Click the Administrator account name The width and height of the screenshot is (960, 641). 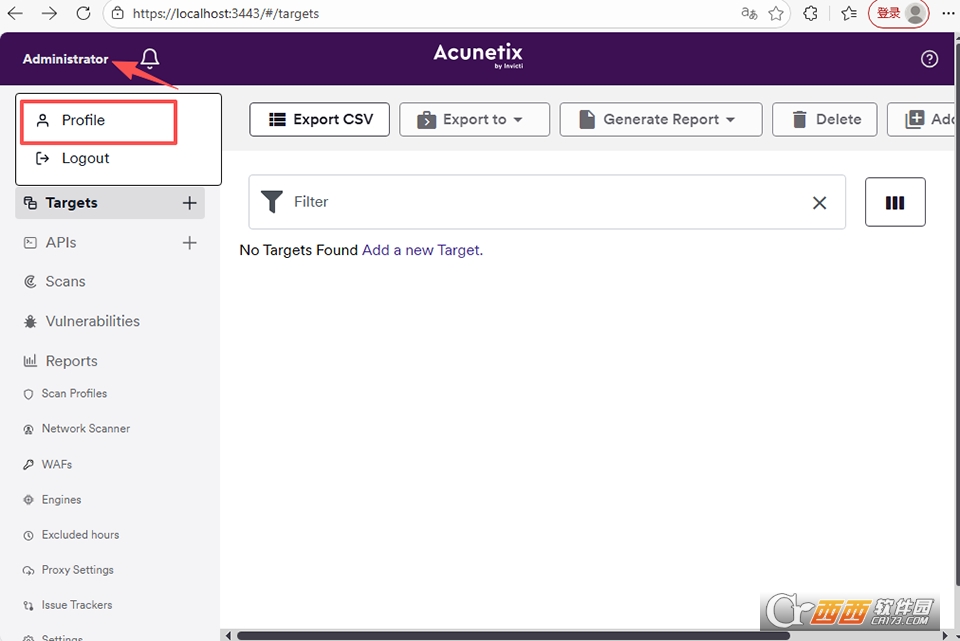pos(66,59)
